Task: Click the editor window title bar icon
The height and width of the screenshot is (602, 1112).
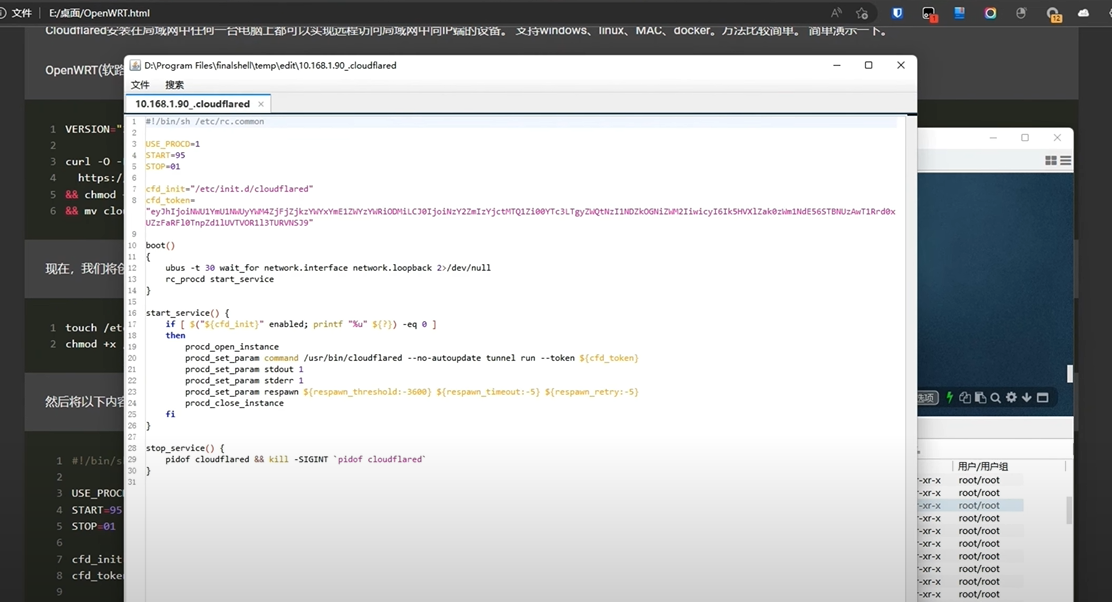Action: pyautogui.click(x=135, y=65)
